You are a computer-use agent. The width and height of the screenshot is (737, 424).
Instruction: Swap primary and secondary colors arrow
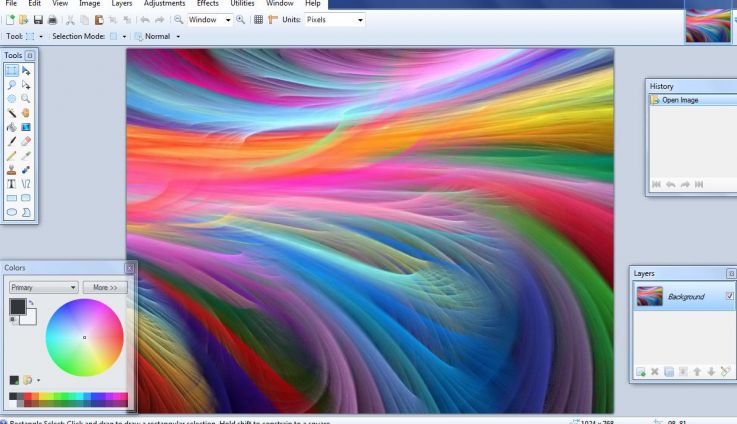pyautogui.click(x=31, y=302)
